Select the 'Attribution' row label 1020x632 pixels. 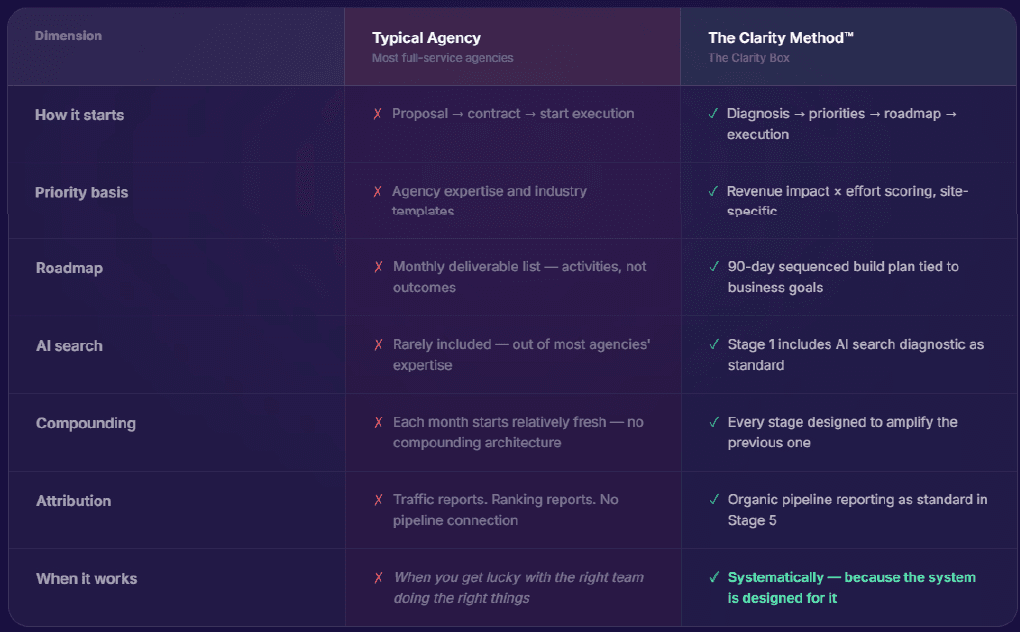coord(74,501)
